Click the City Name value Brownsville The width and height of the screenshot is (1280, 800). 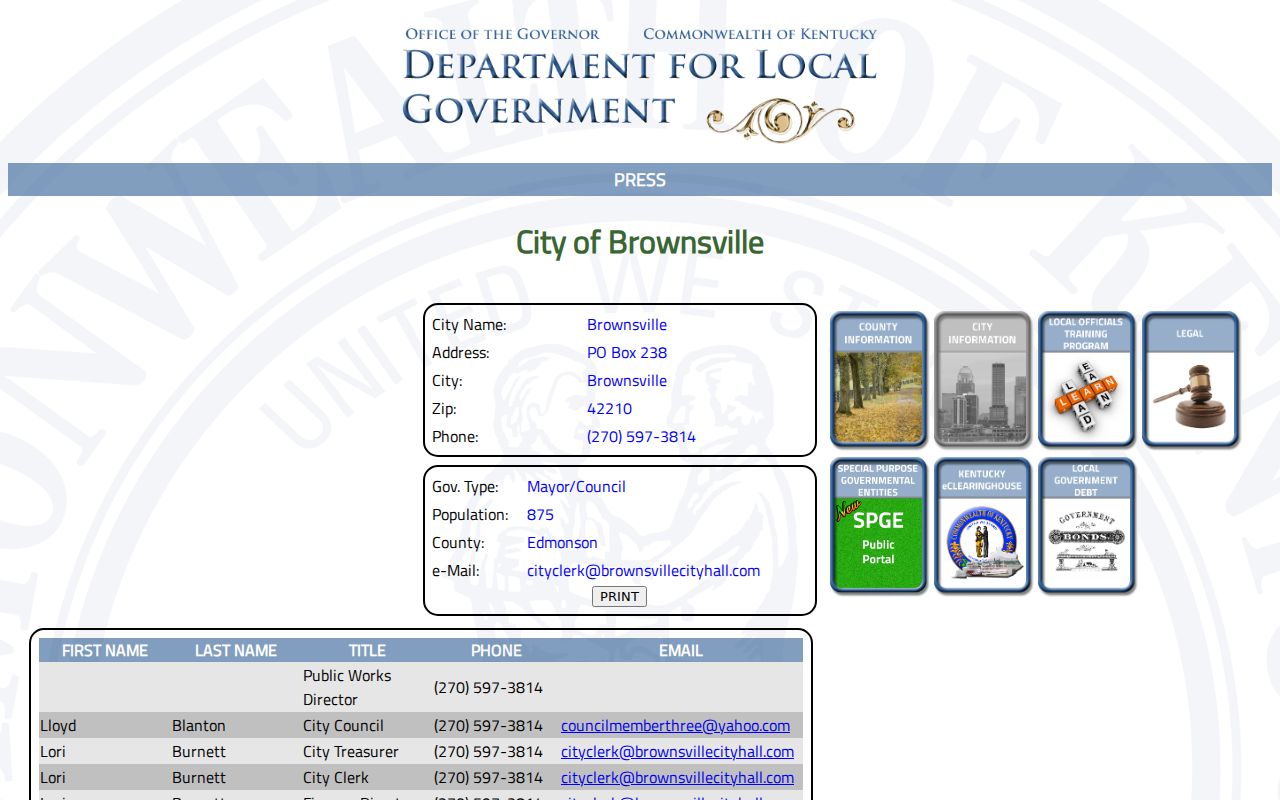point(627,325)
